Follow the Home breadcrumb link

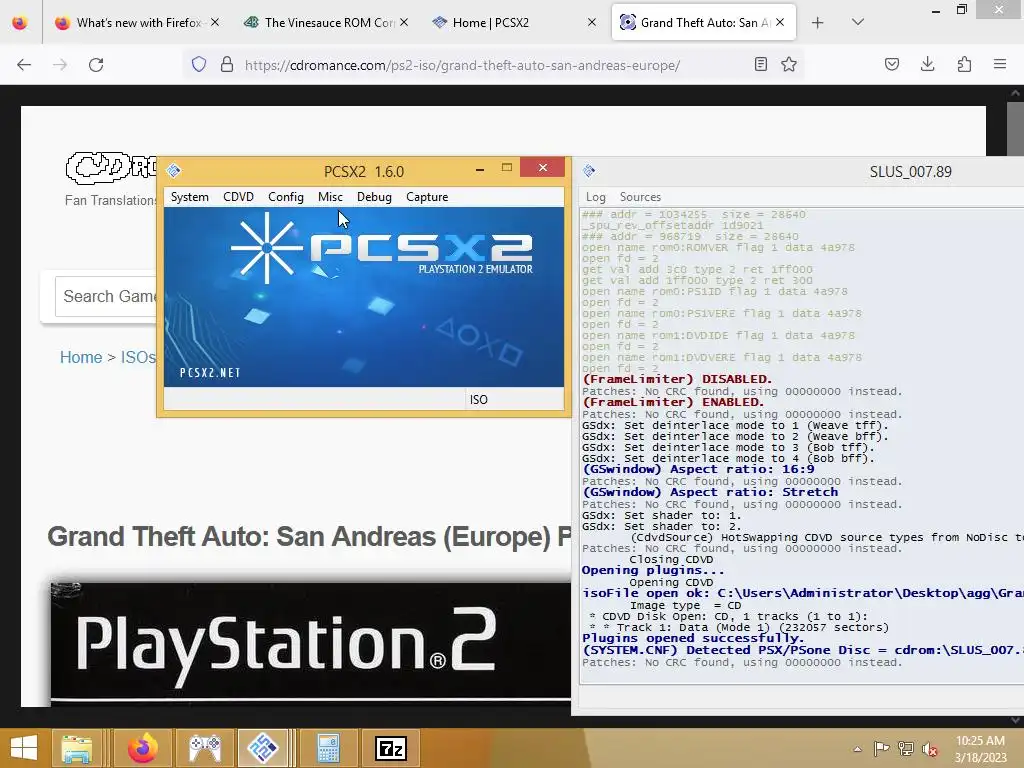[81, 357]
